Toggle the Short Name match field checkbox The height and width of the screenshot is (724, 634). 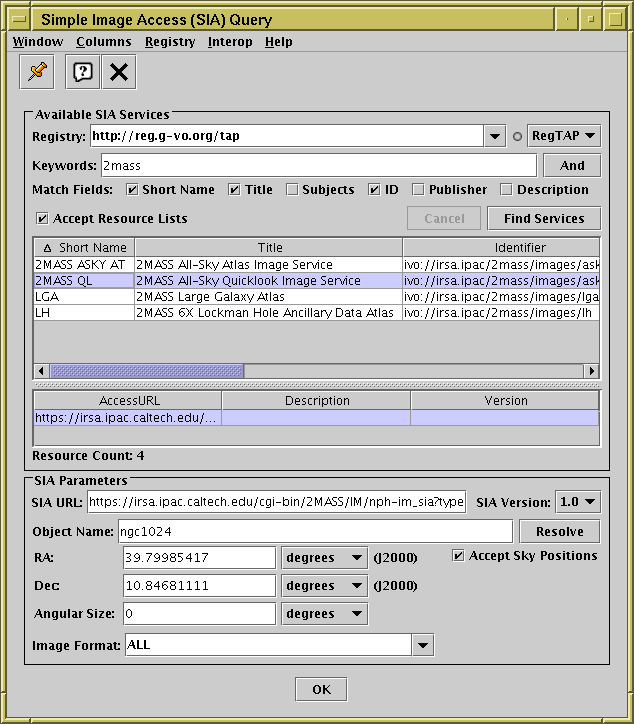coord(132,190)
